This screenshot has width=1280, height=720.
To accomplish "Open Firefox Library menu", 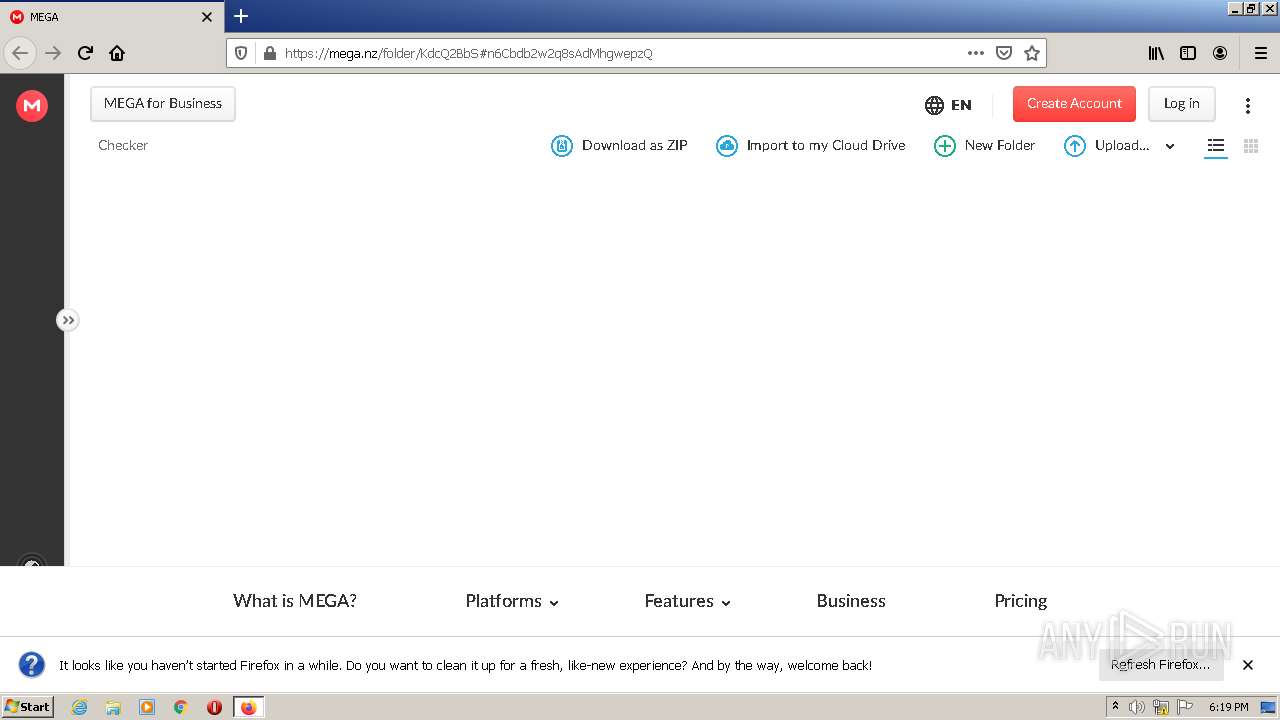I will pyautogui.click(x=1156, y=53).
